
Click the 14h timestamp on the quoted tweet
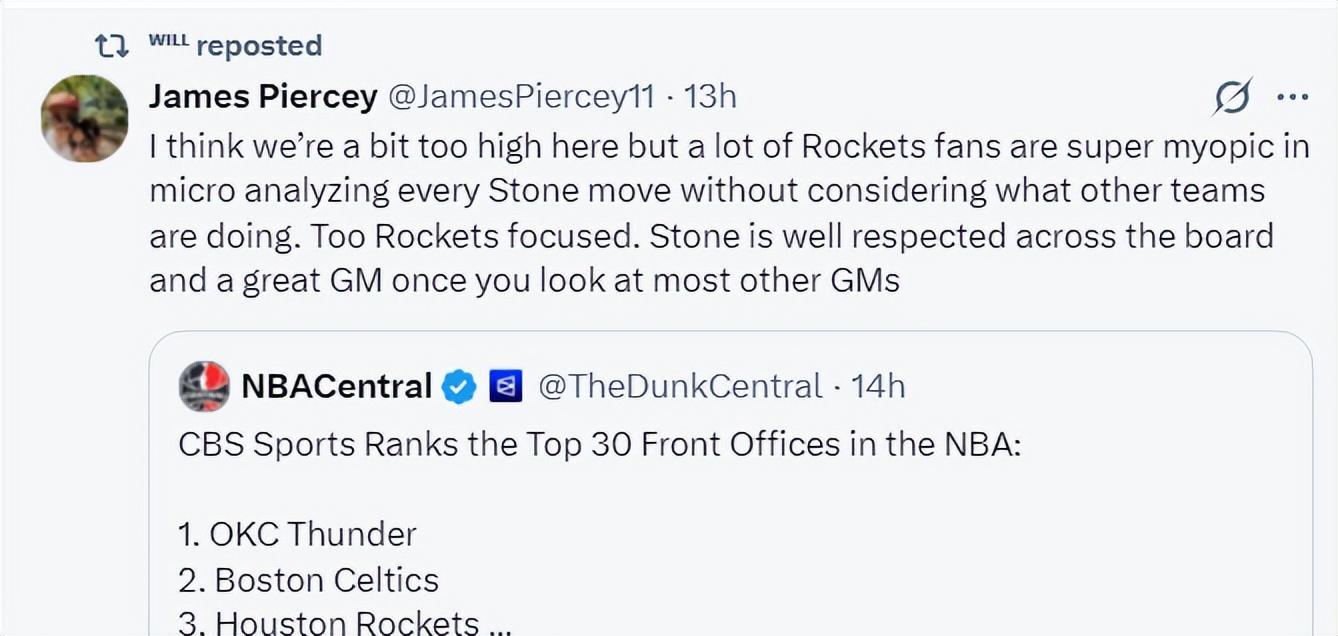pyautogui.click(x=877, y=386)
